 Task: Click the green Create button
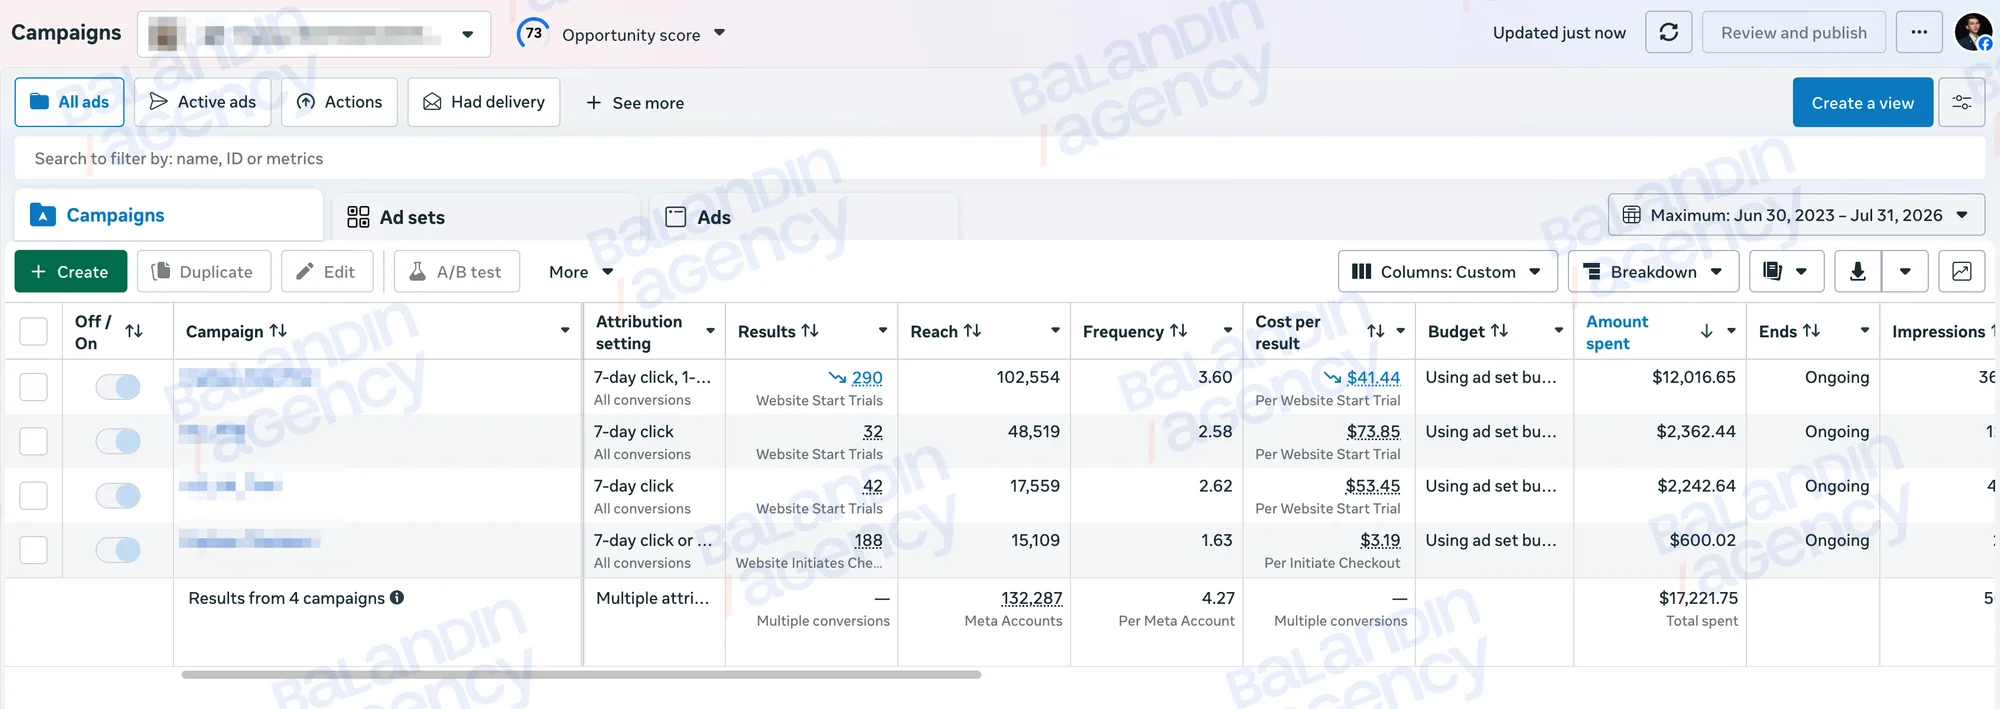pyautogui.click(x=70, y=272)
